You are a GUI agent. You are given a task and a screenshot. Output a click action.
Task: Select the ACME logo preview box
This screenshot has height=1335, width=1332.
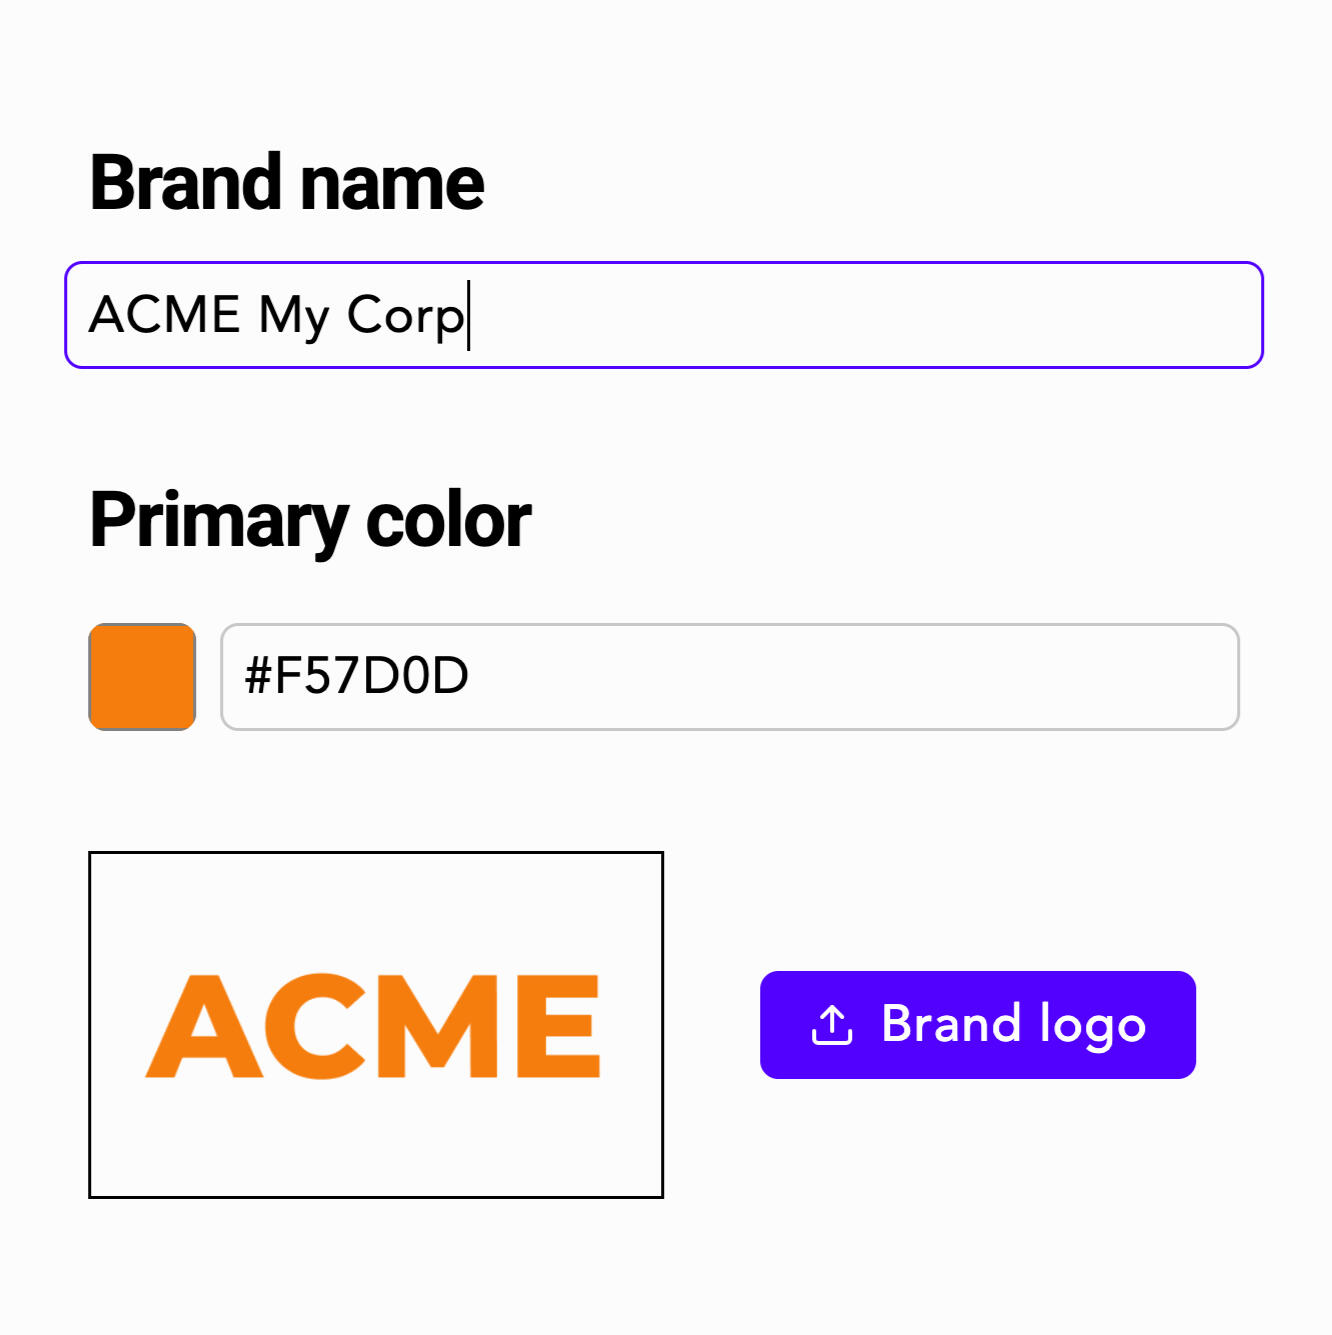tap(376, 1024)
